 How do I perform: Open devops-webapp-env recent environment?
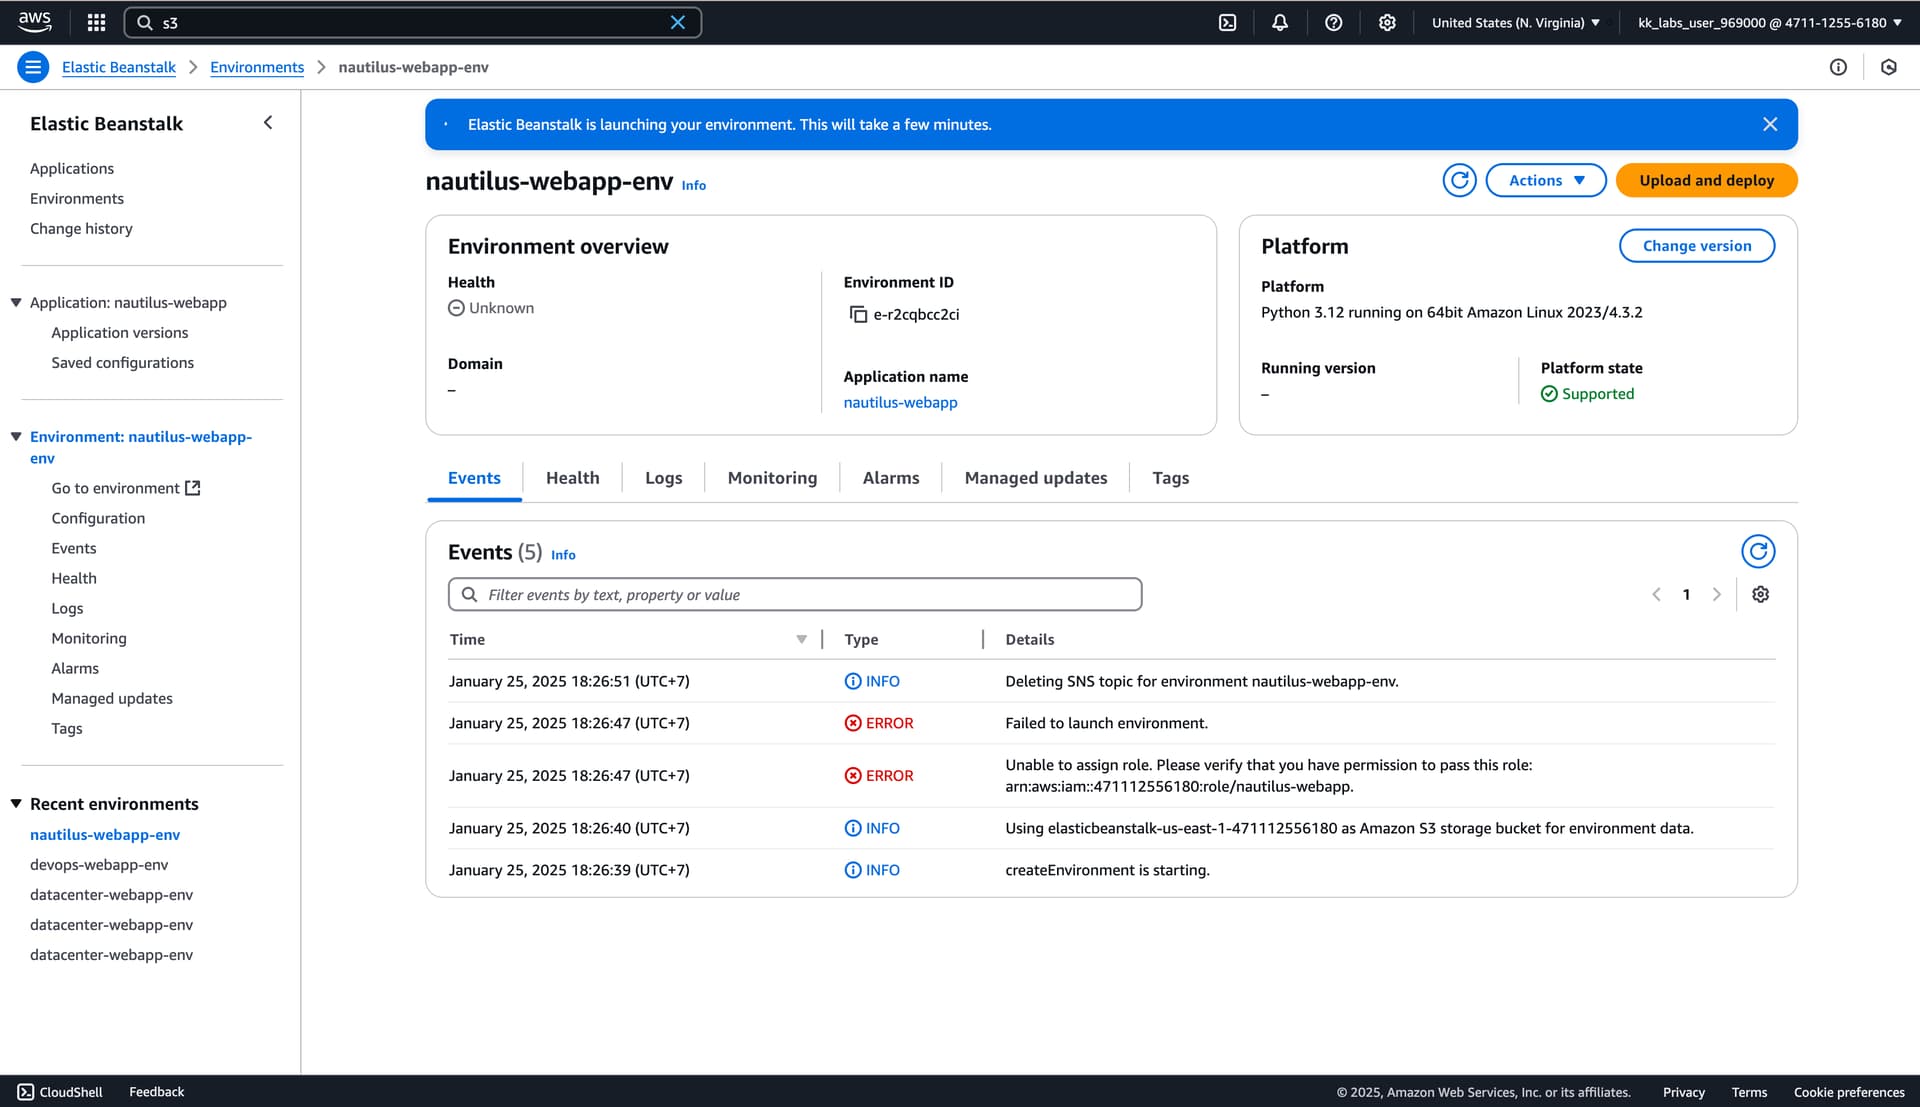point(99,864)
